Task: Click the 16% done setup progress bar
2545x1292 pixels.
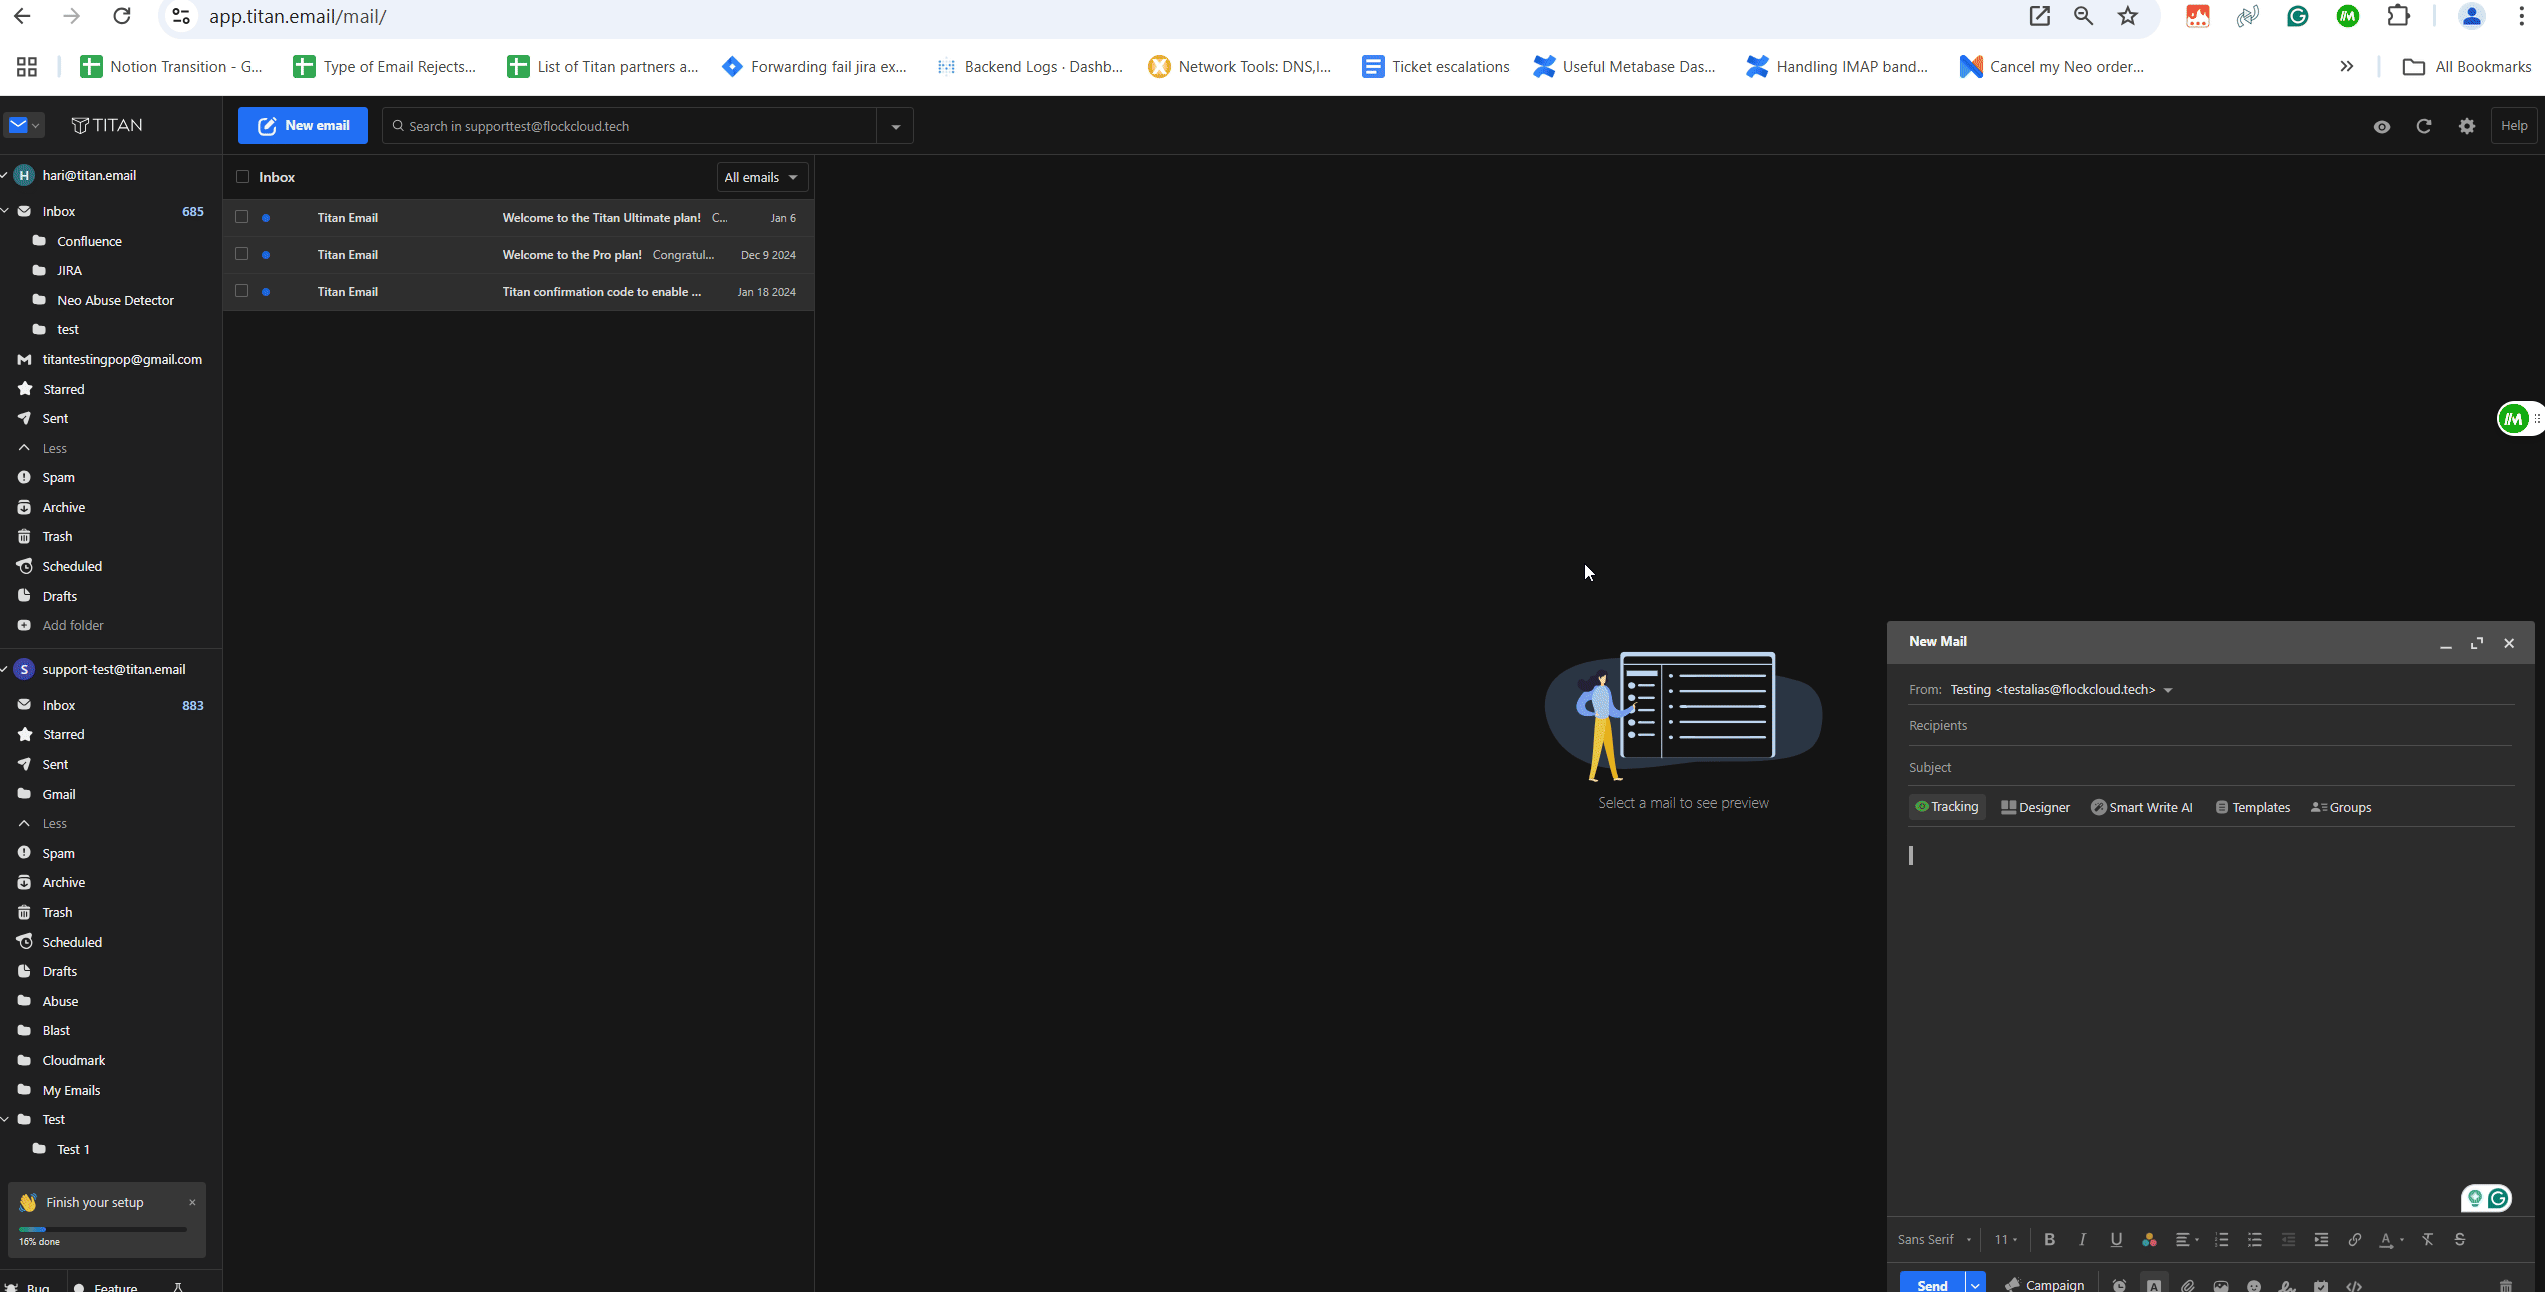Action: [103, 1229]
